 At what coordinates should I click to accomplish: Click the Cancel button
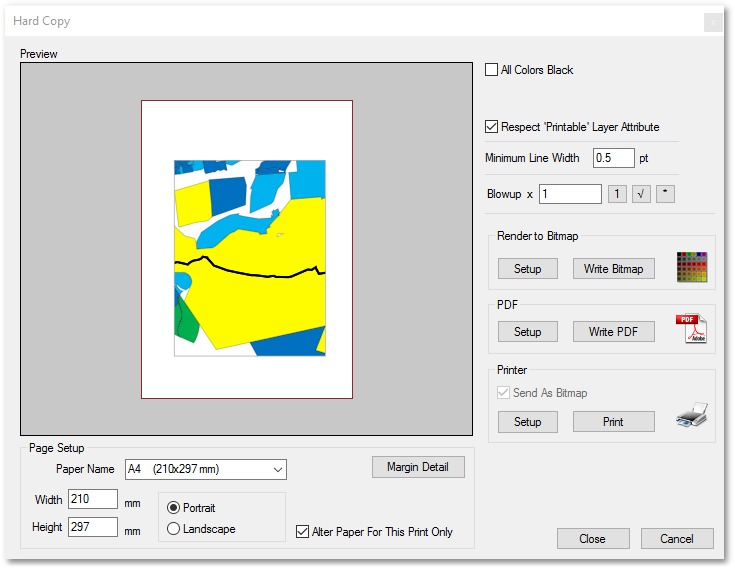point(677,539)
